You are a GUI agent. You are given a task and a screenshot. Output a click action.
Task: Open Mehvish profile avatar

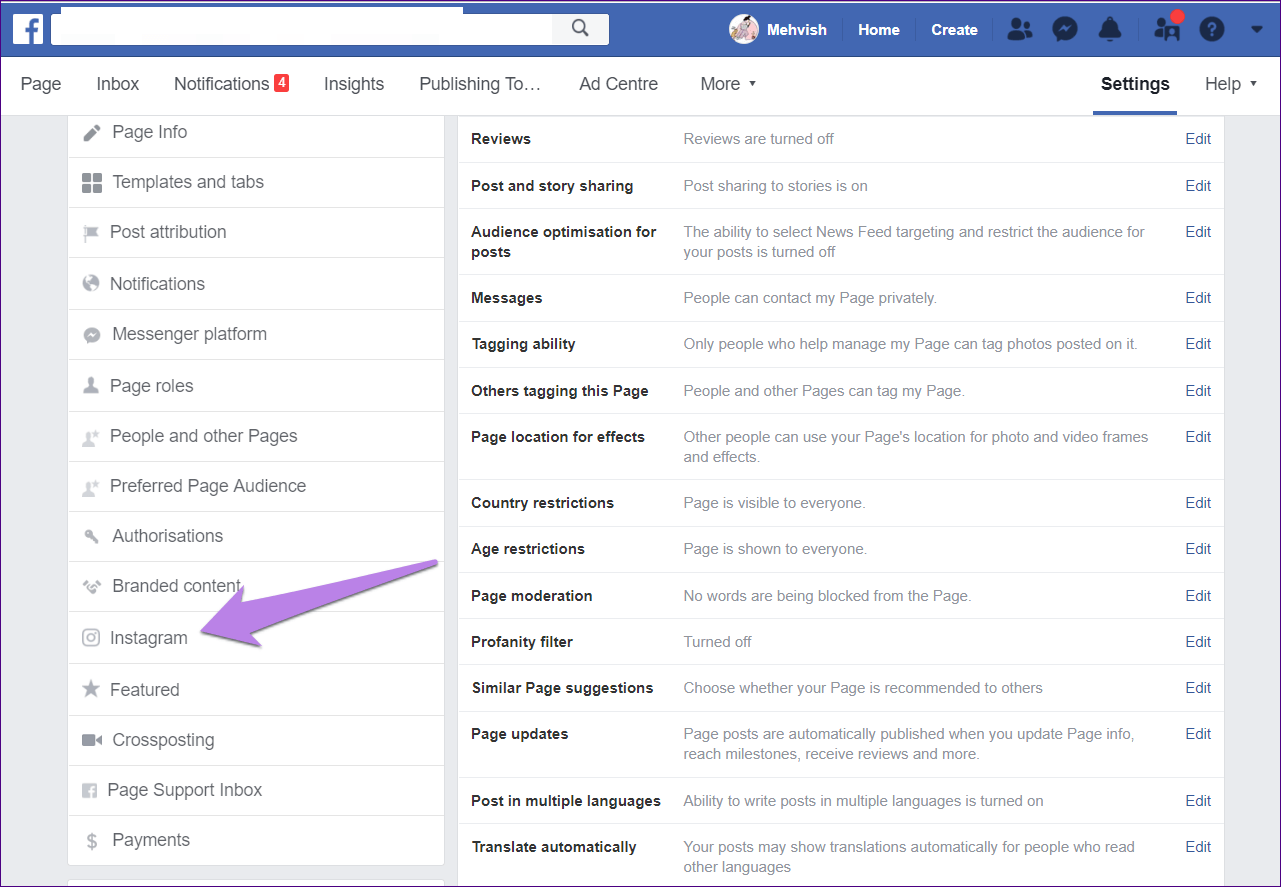tap(744, 29)
